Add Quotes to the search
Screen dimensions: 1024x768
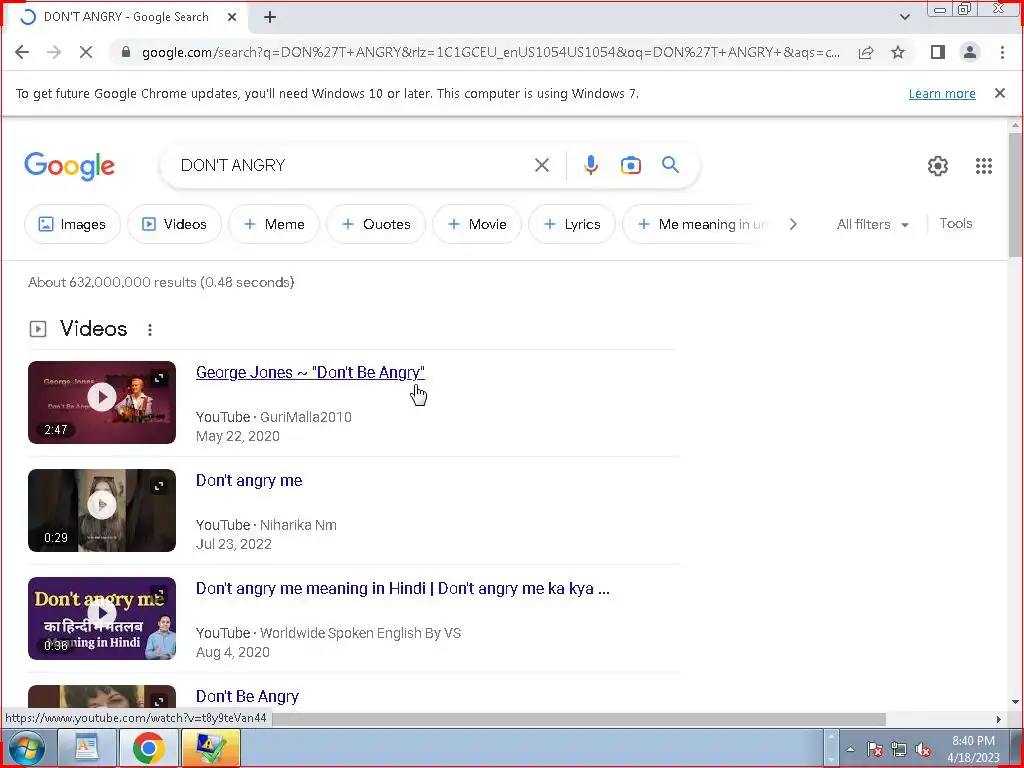376,224
